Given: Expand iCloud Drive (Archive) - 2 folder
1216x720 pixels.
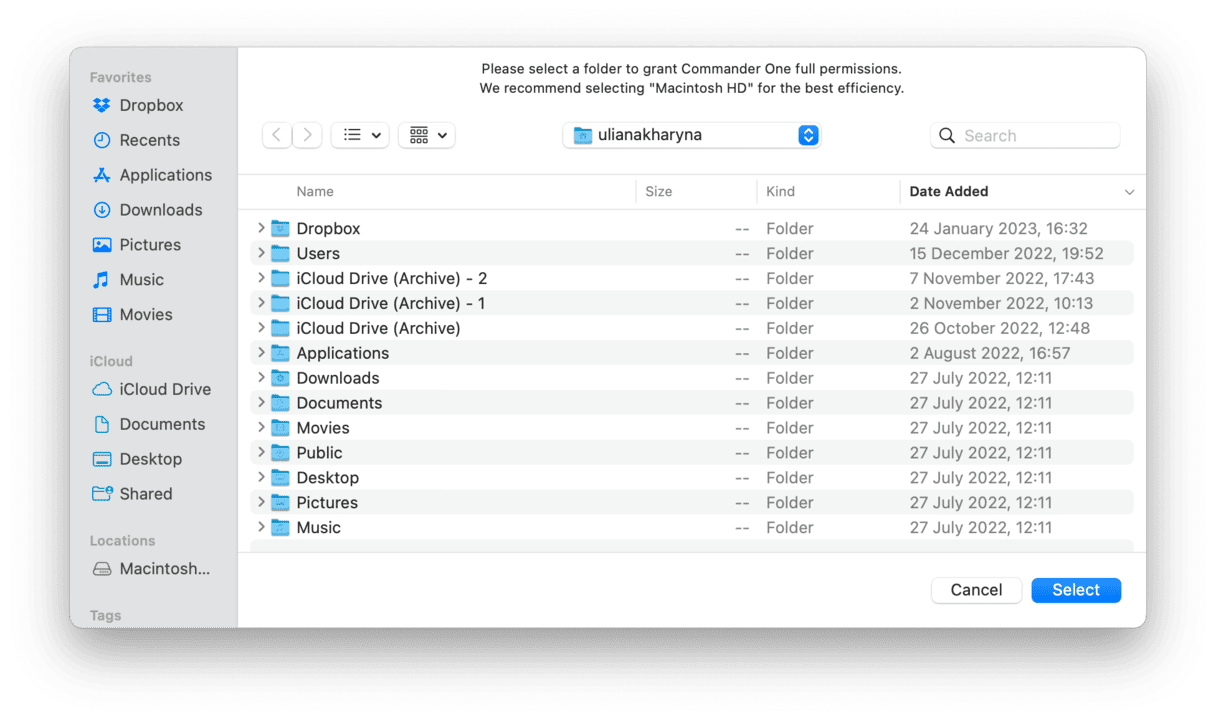Looking at the screenshot, I should point(261,278).
